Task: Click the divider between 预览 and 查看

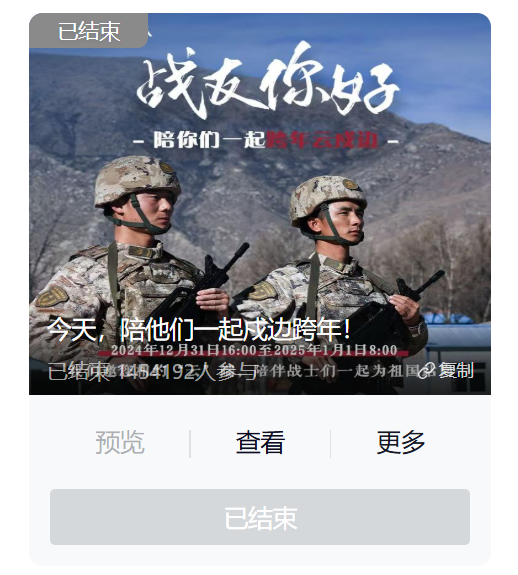Action: (x=190, y=444)
